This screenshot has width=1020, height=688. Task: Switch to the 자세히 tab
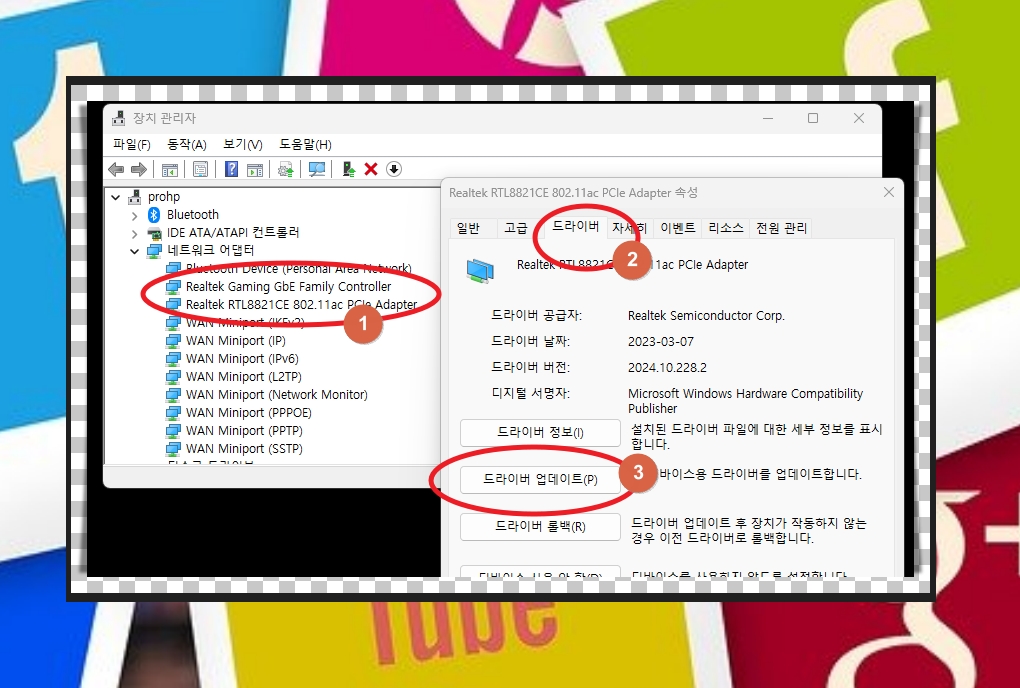coord(630,228)
